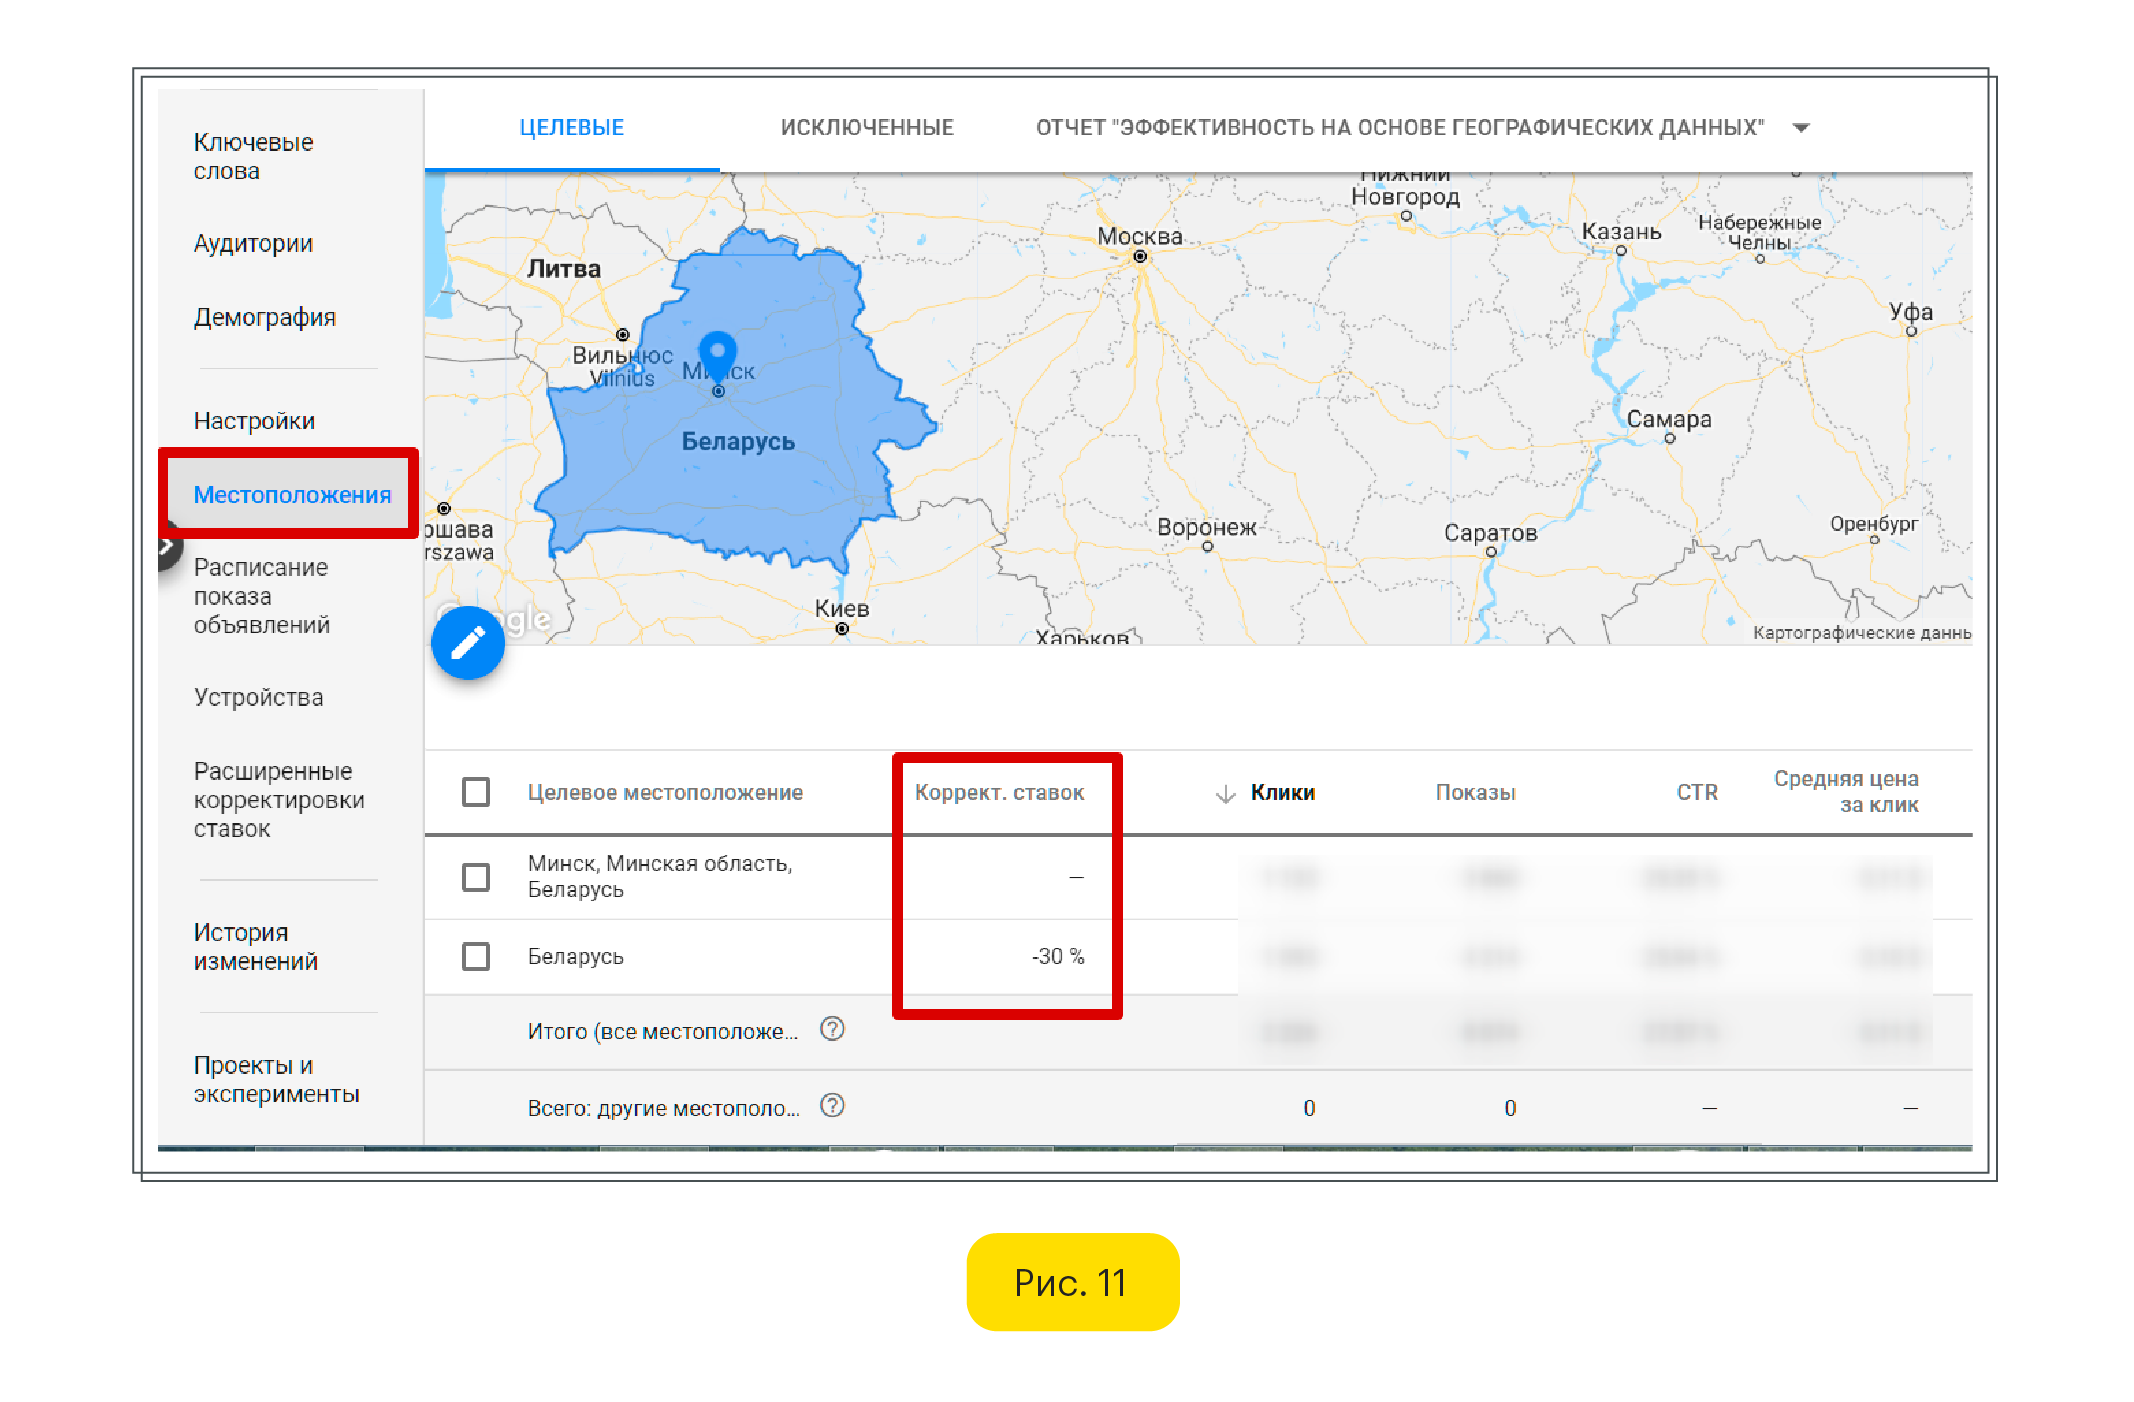
Task: Check the Беларусь row checkbox
Action: coord(476,957)
